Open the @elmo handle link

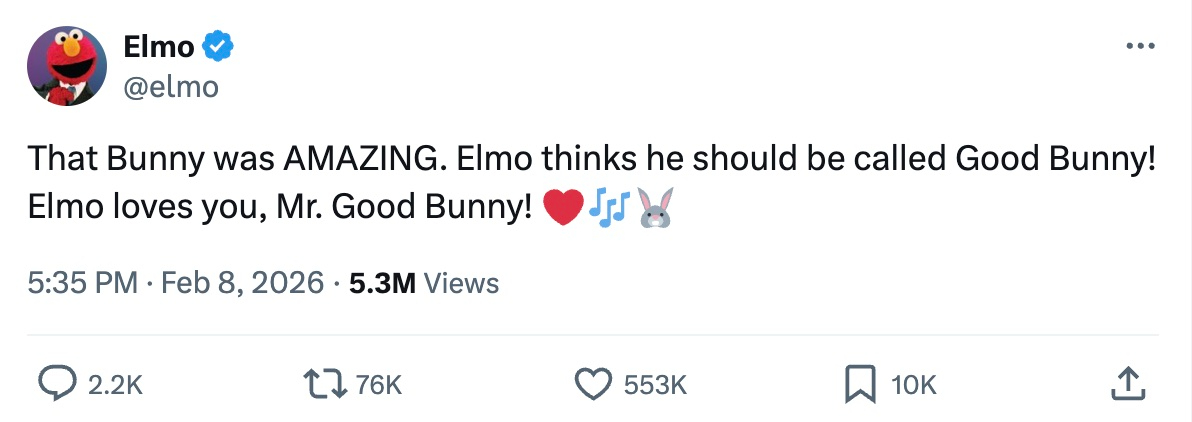pyautogui.click(x=170, y=87)
